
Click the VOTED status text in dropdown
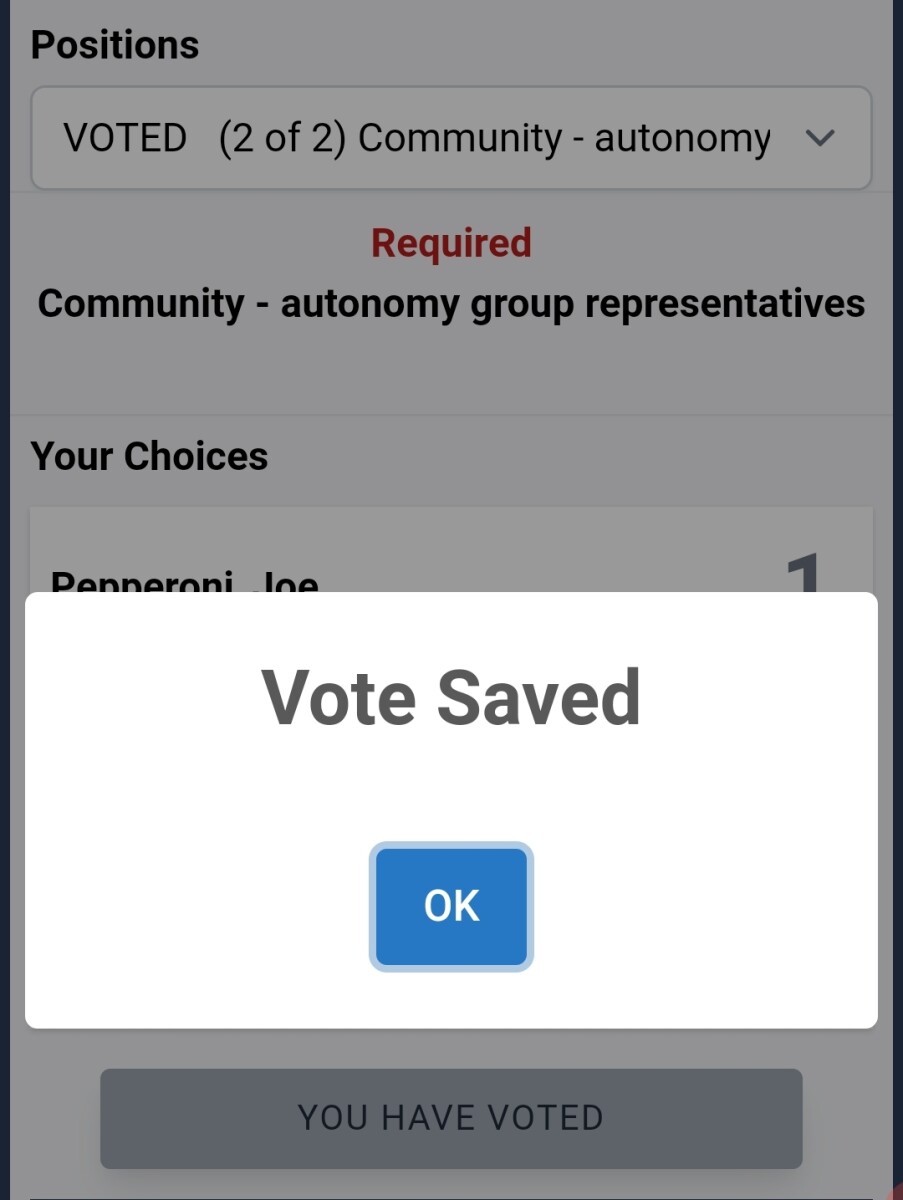[x=125, y=138]
